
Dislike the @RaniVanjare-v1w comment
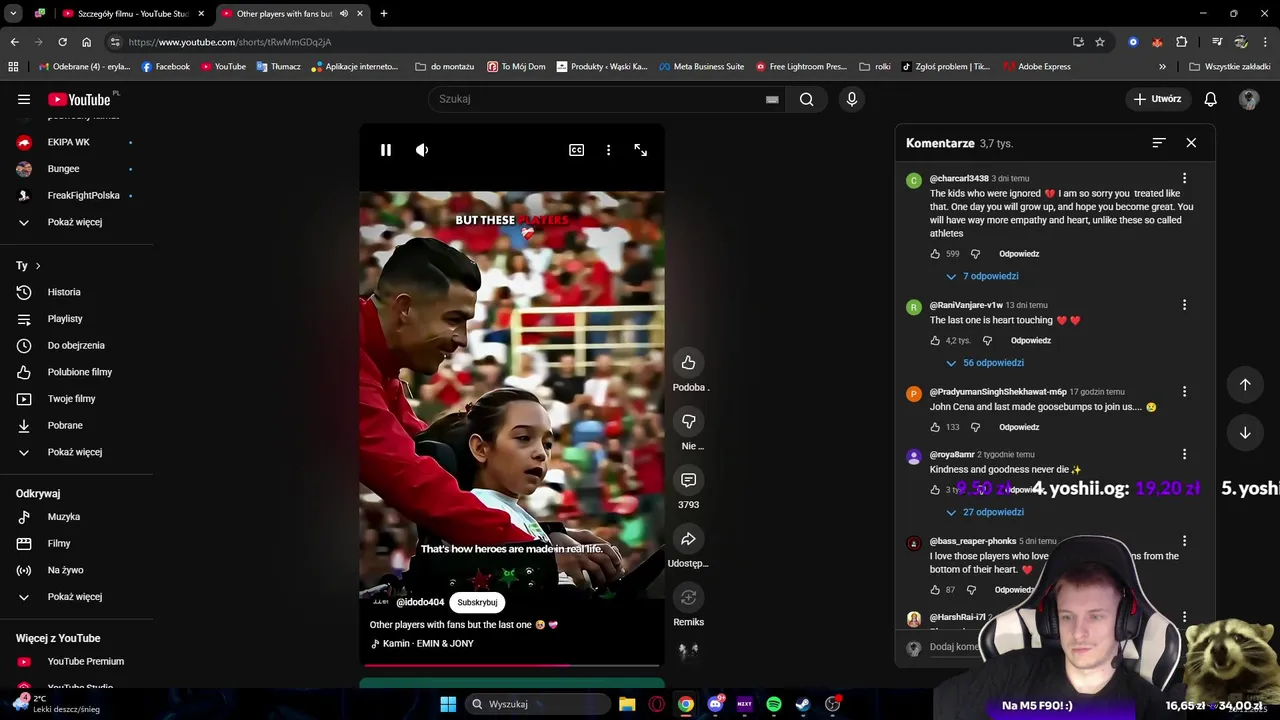pos(987,341)
